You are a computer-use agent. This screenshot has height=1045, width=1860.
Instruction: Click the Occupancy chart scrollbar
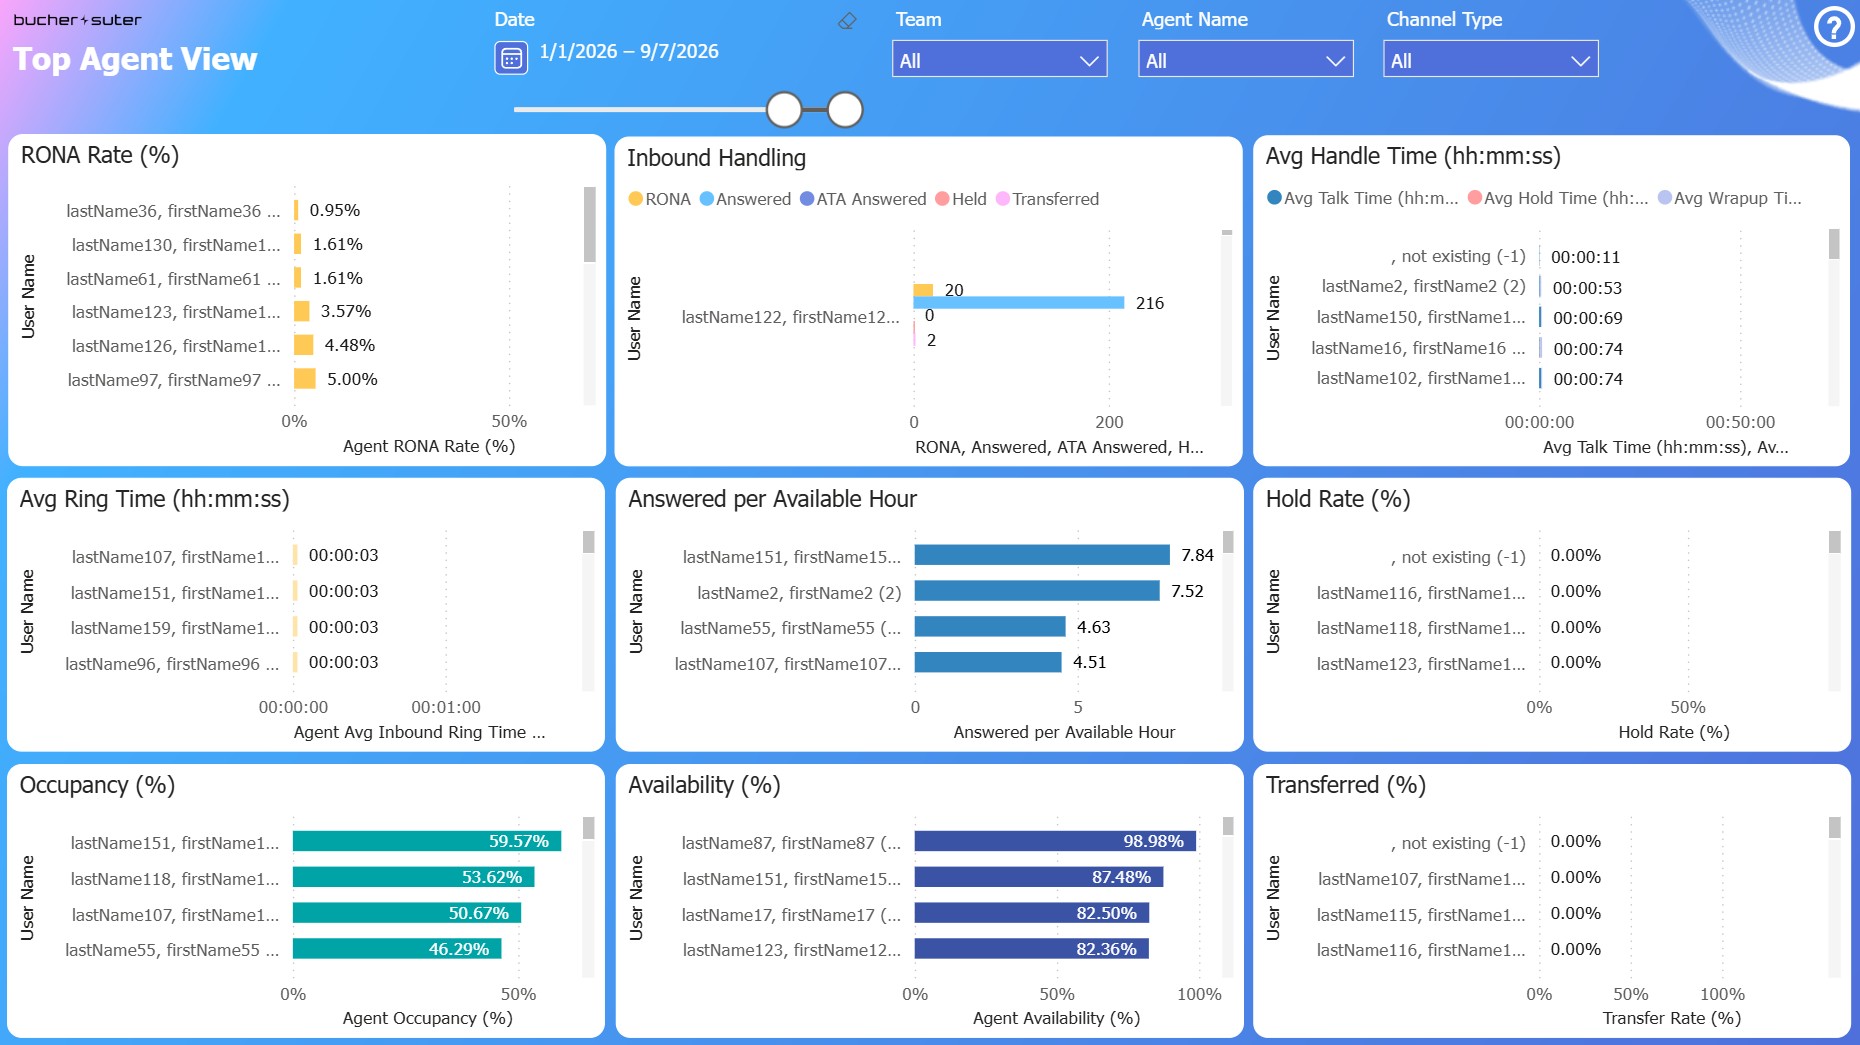589,828
